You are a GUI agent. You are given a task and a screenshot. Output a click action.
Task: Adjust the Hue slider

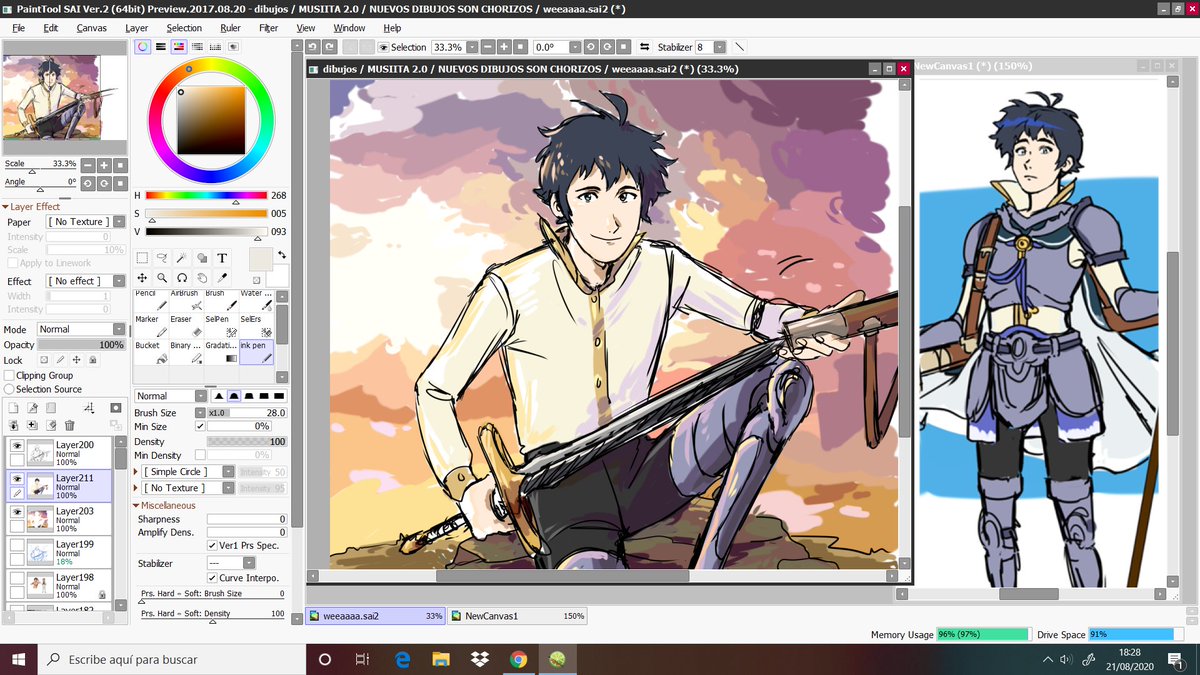pyautogui.click(x=207, y=196)
